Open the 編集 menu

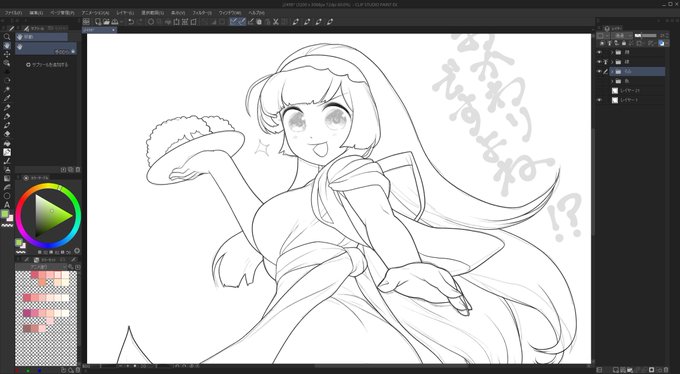pyautogui.click(x=36, y=13)
